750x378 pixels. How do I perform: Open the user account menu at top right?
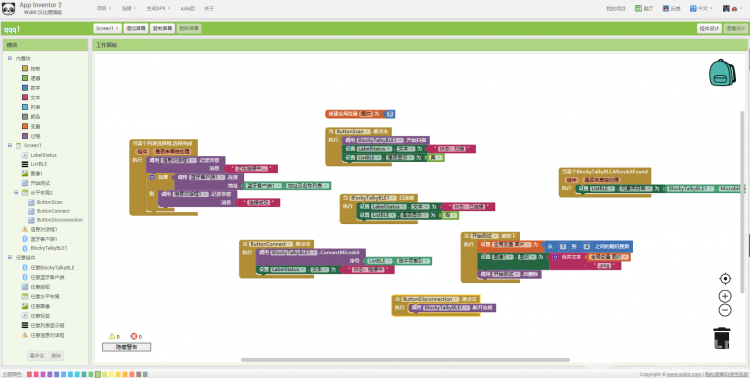733,9
